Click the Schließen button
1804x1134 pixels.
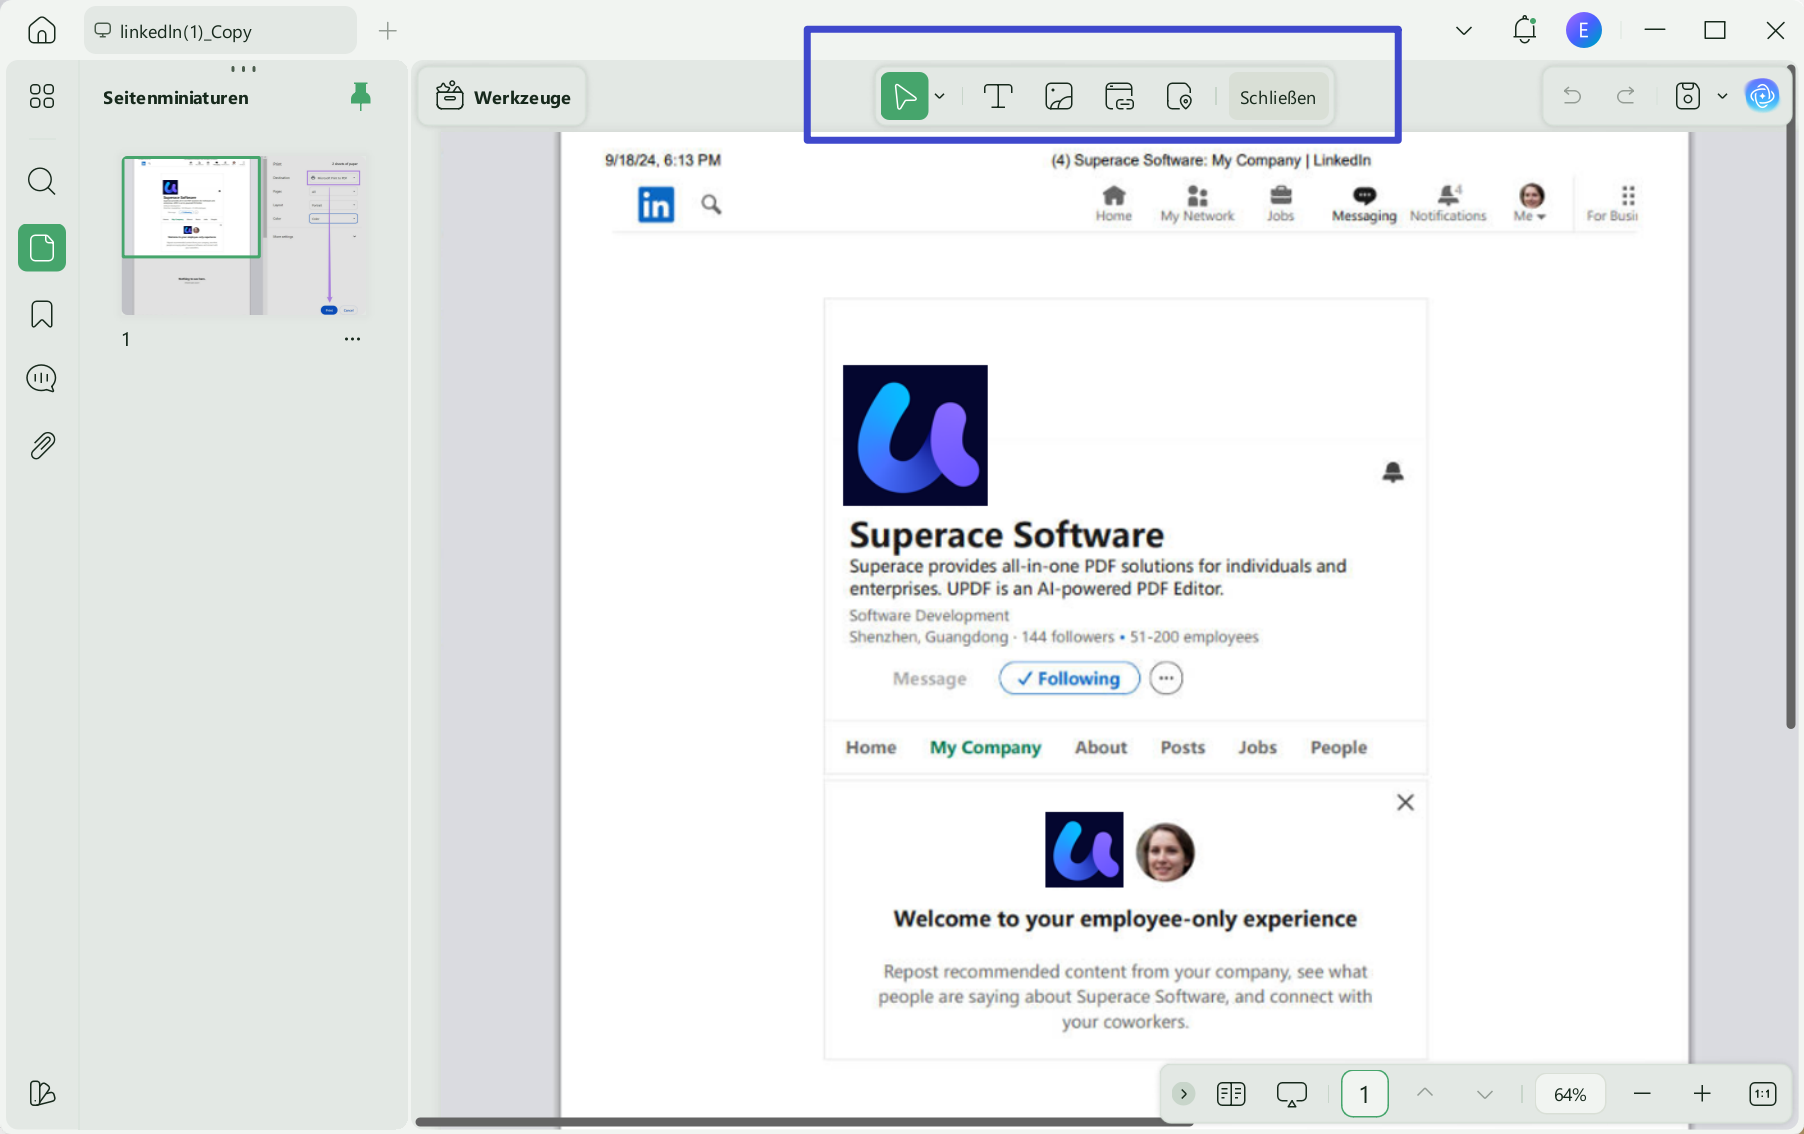[x=1278, y=97]
